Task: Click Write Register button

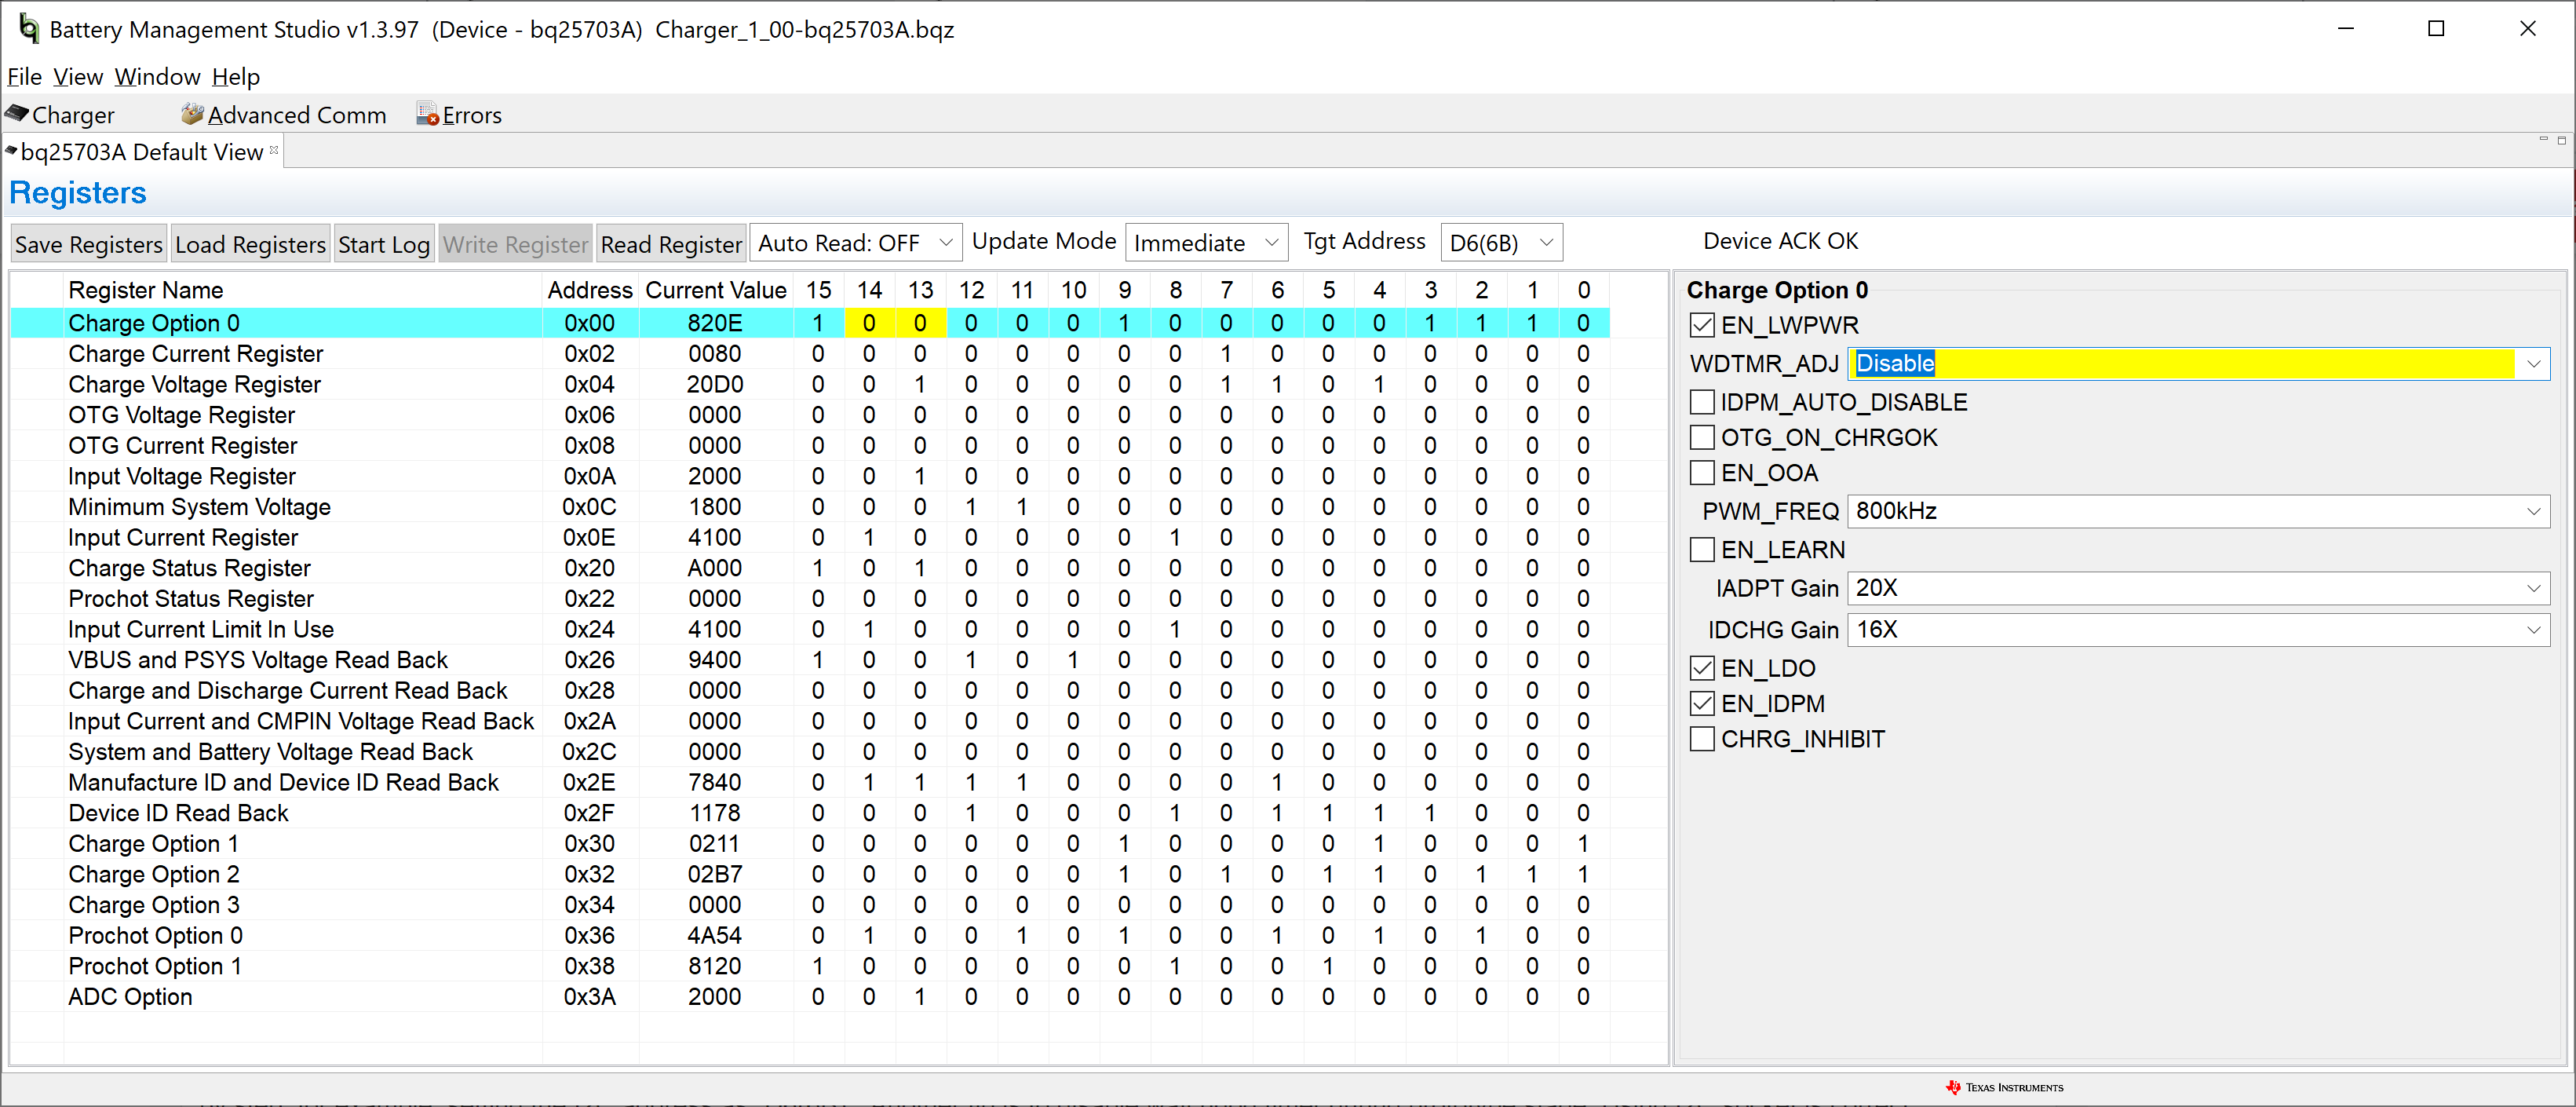Action: (x=516, y=244)
